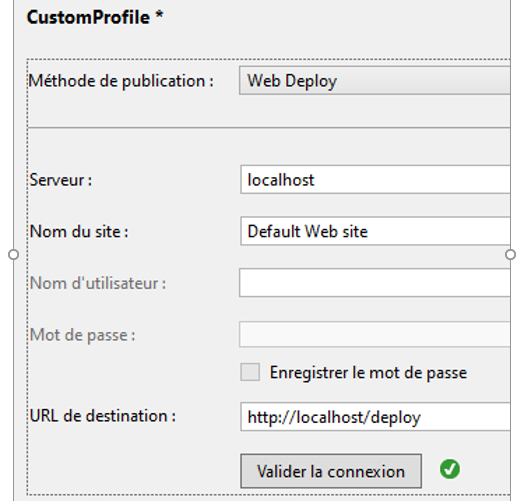The width and height of the screenshot is (518, 501).
Task: Select the right circular selection handle
Action: coord(510,255)
